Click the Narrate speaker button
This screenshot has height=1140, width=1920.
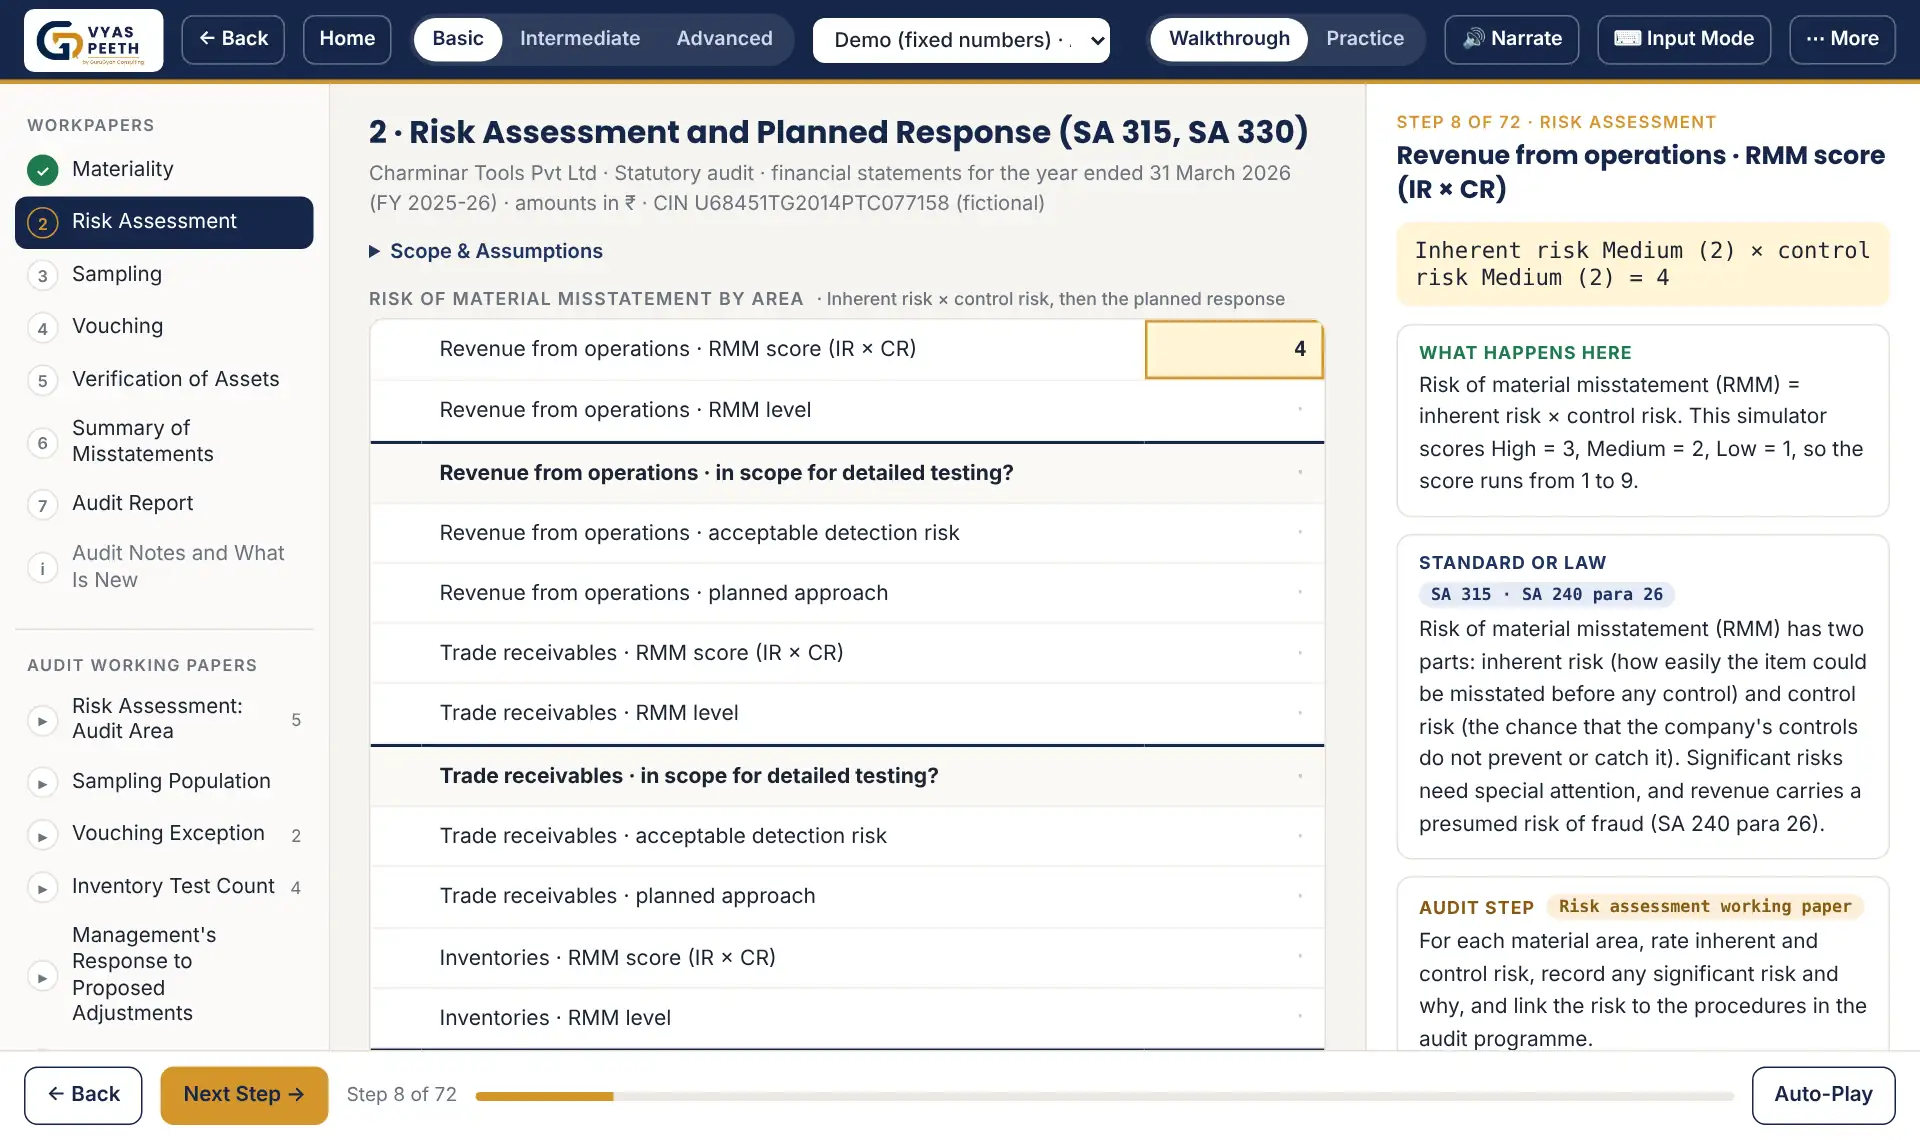point(1511,39)
